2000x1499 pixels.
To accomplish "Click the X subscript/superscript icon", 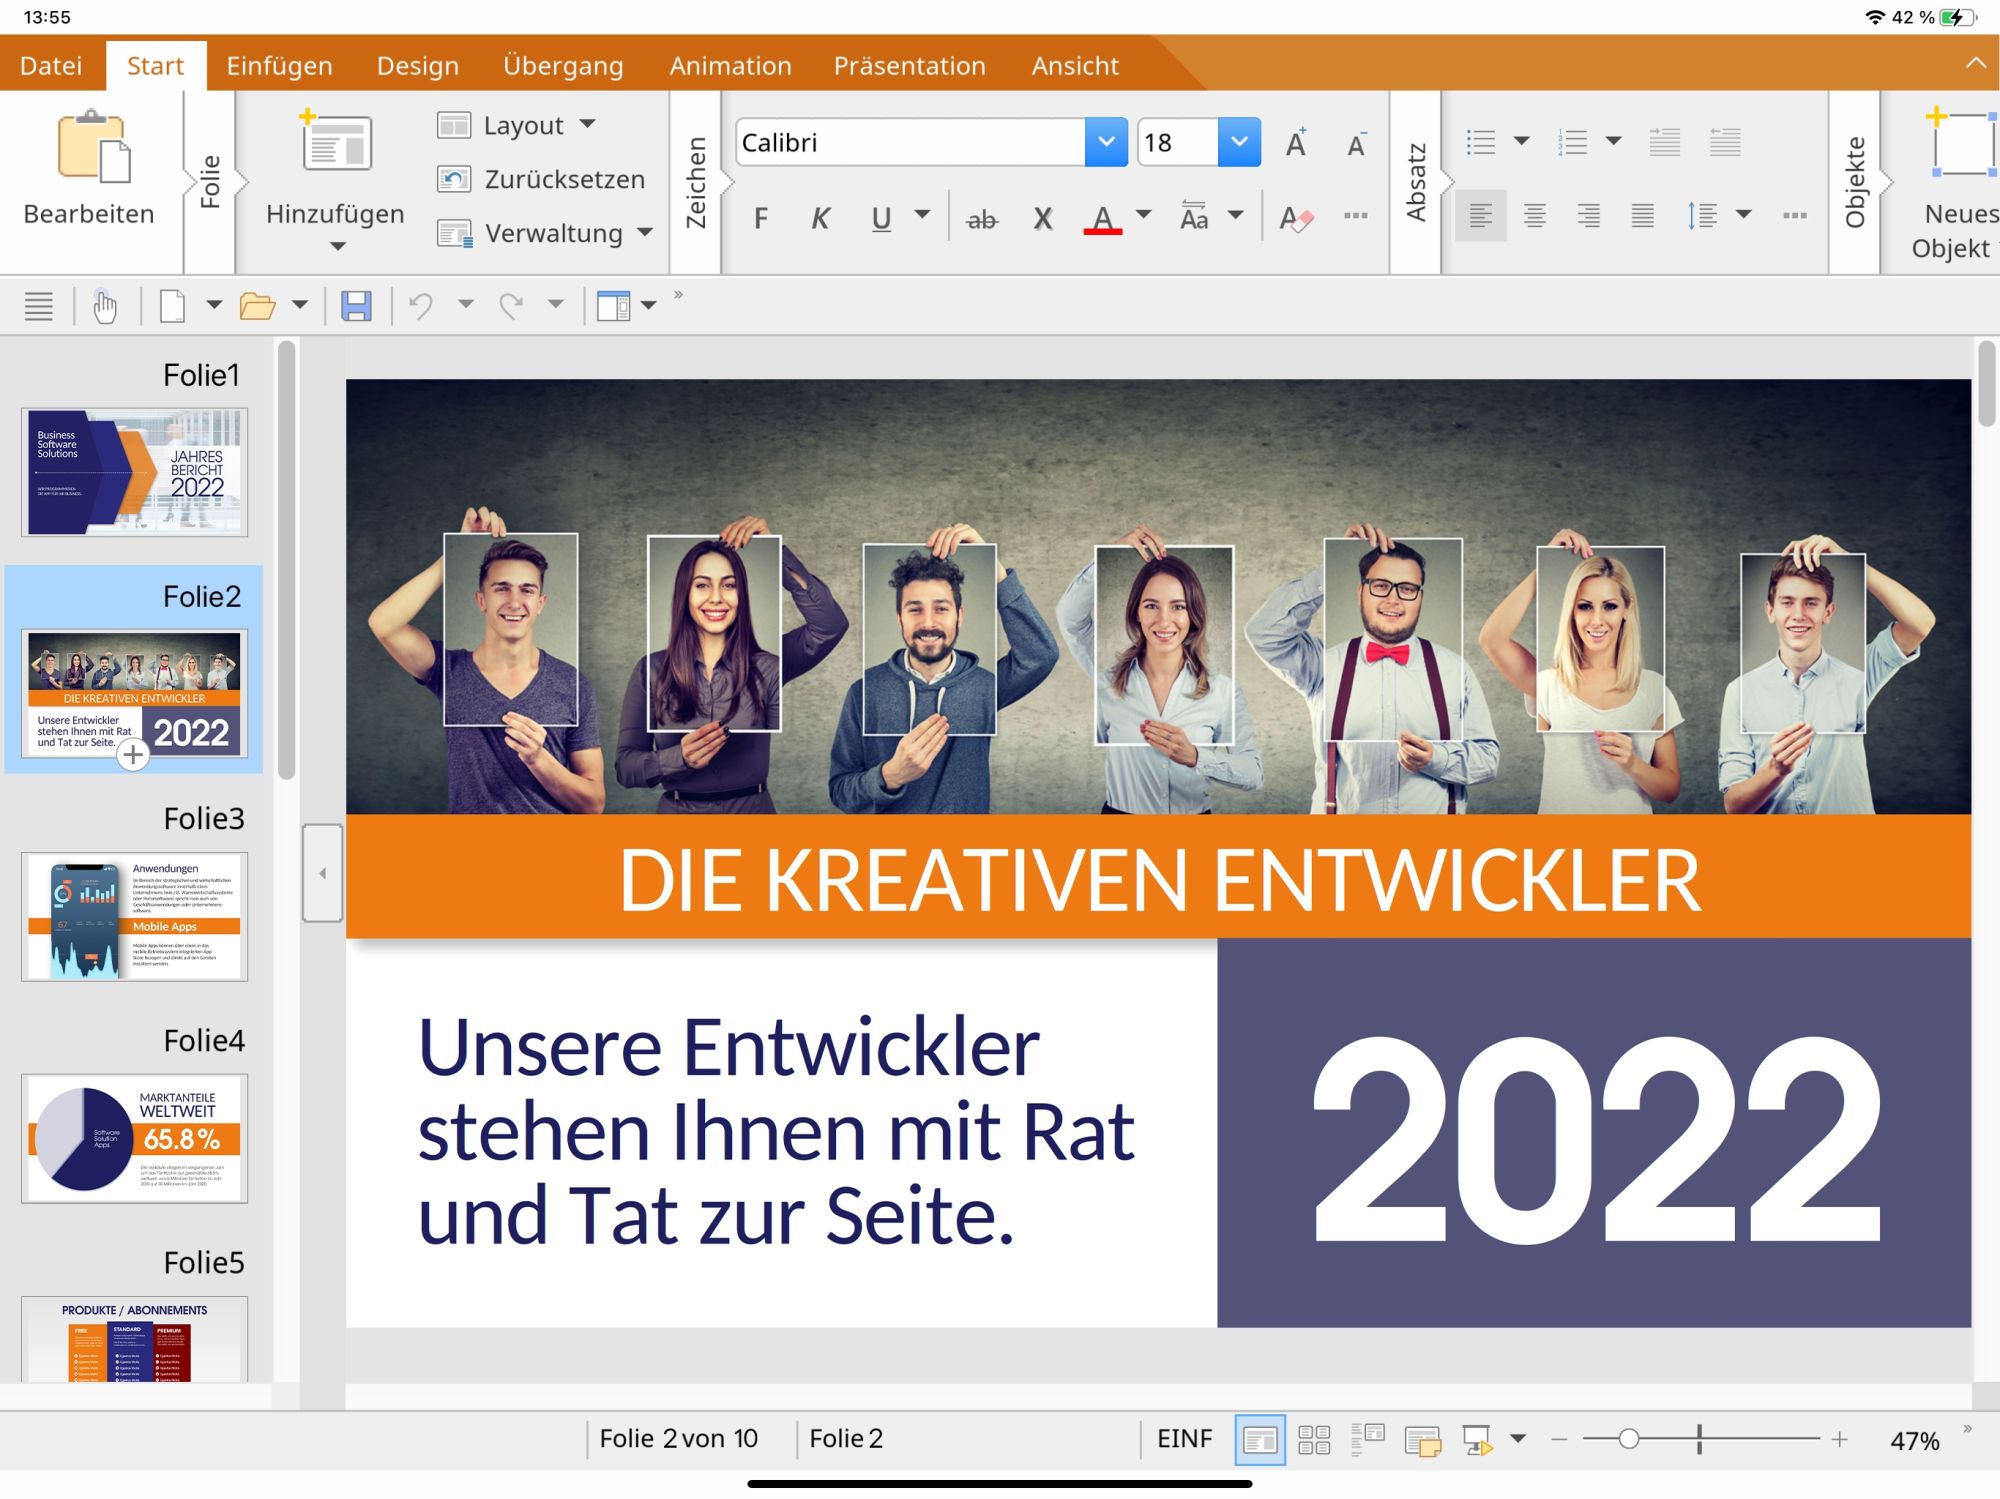I will point(1043,218).
